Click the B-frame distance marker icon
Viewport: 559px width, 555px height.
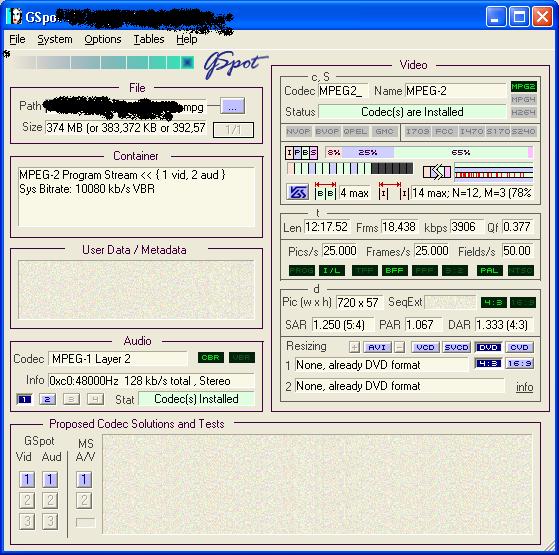tap(325, 191)
